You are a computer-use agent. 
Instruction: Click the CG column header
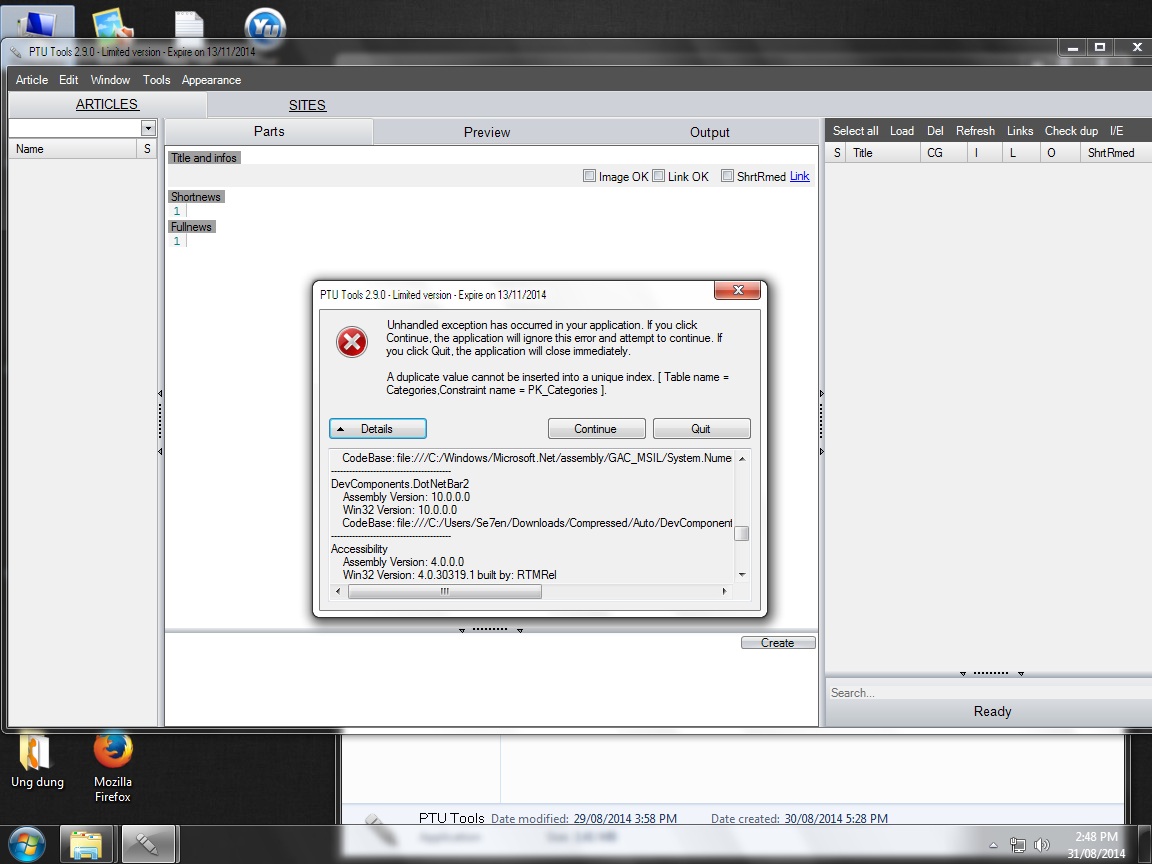click(x=943, y=153)
